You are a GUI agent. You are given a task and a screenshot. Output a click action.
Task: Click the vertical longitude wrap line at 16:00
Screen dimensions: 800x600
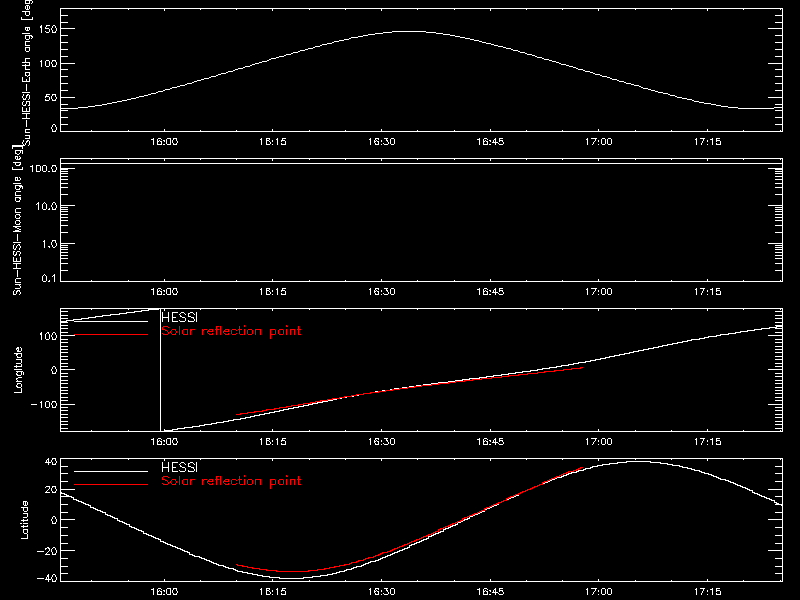(161, 370)
